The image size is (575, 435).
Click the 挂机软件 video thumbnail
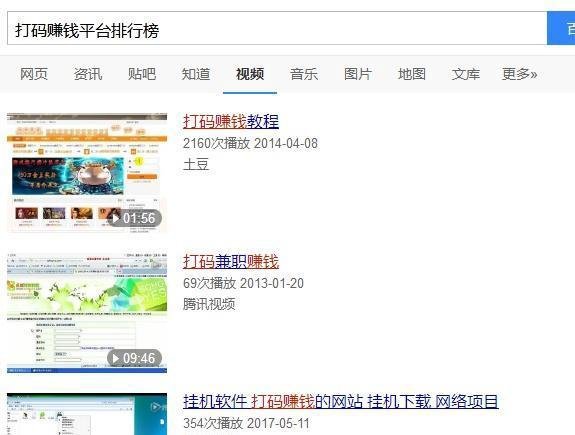[x=87, y=414]
